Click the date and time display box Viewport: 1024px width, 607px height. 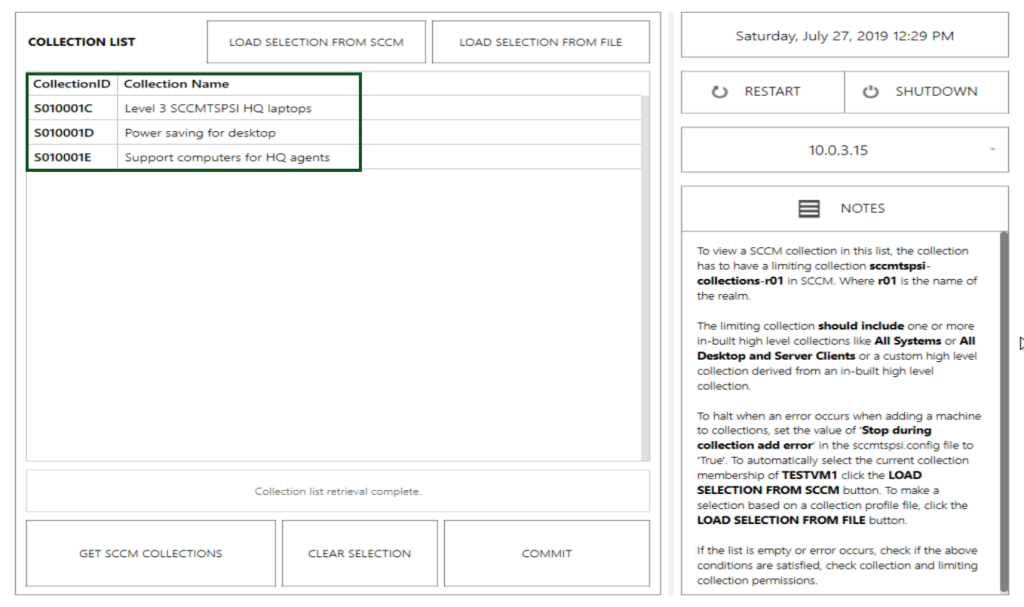pos(844,36)
